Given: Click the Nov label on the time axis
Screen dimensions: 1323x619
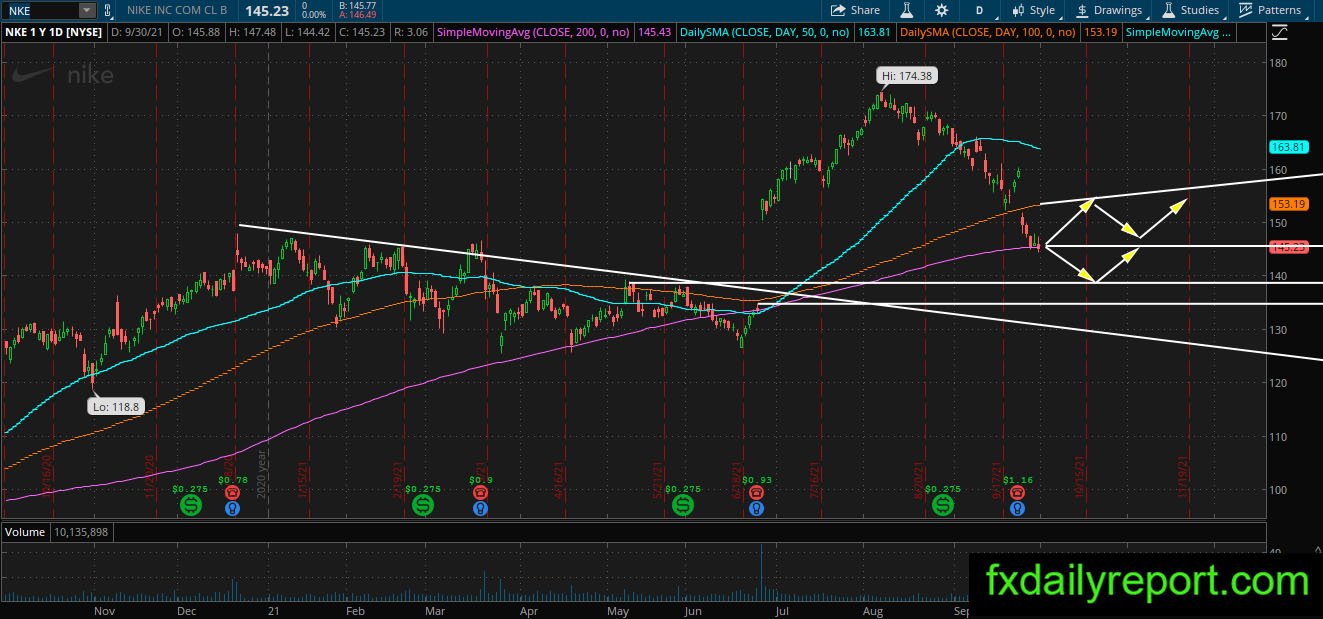Looking at the screenshot, I should click(x=103, y=609).
